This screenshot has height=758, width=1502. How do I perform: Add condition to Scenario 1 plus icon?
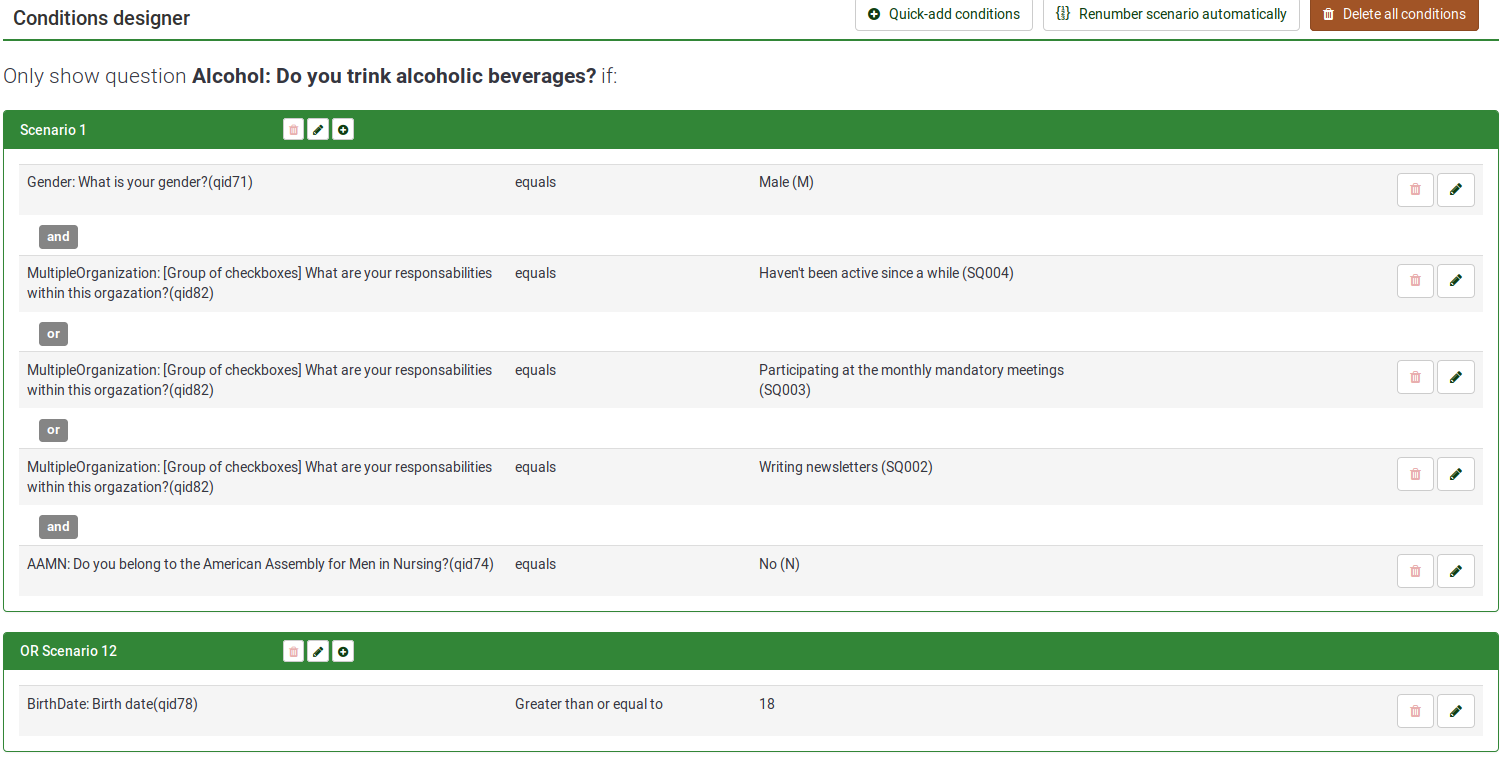tap(343, 130)
